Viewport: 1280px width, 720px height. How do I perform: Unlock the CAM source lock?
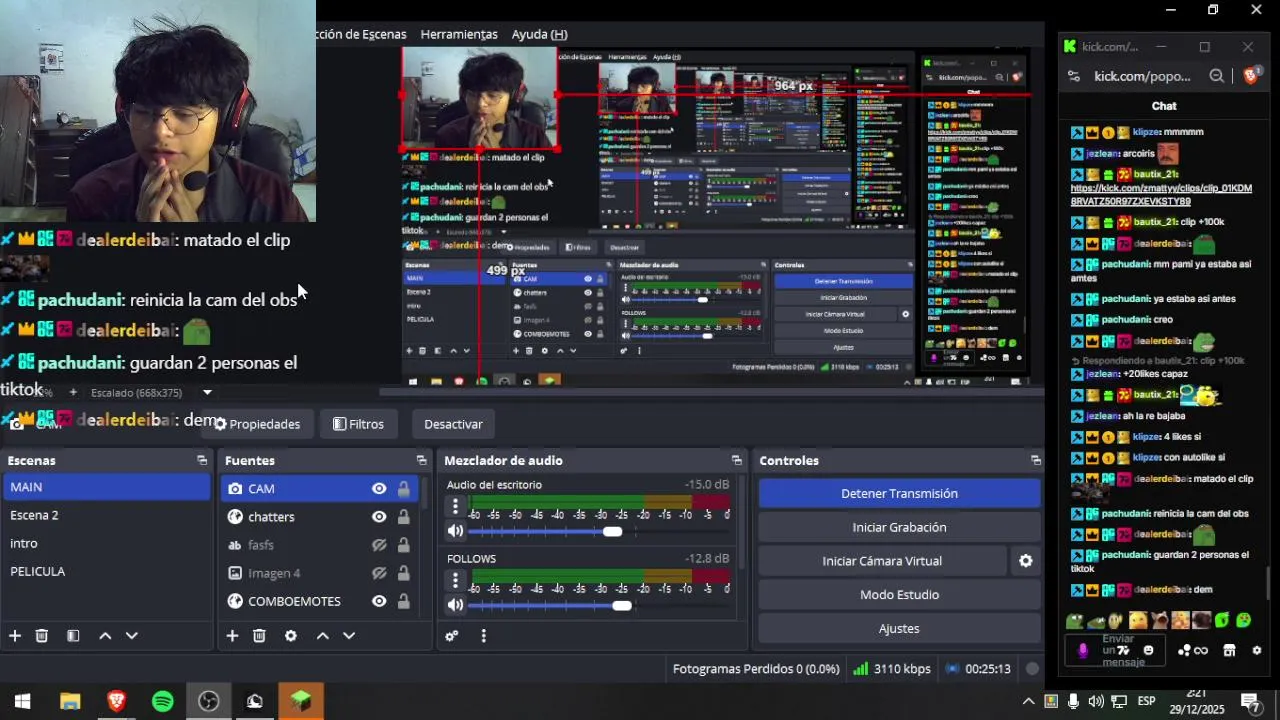pos(403,488)
